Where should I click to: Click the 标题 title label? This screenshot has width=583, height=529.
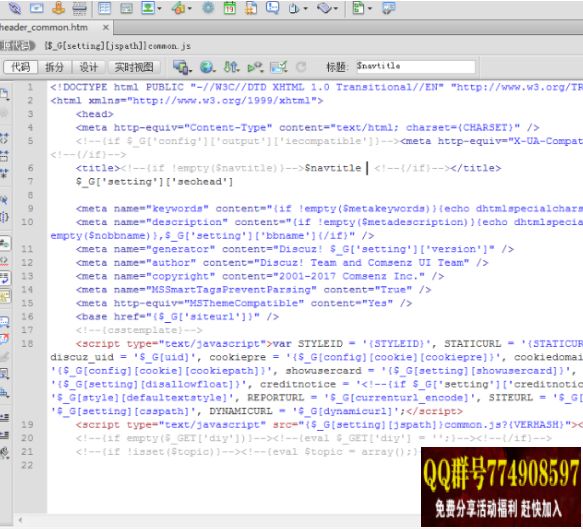click(x=337, y=67)
